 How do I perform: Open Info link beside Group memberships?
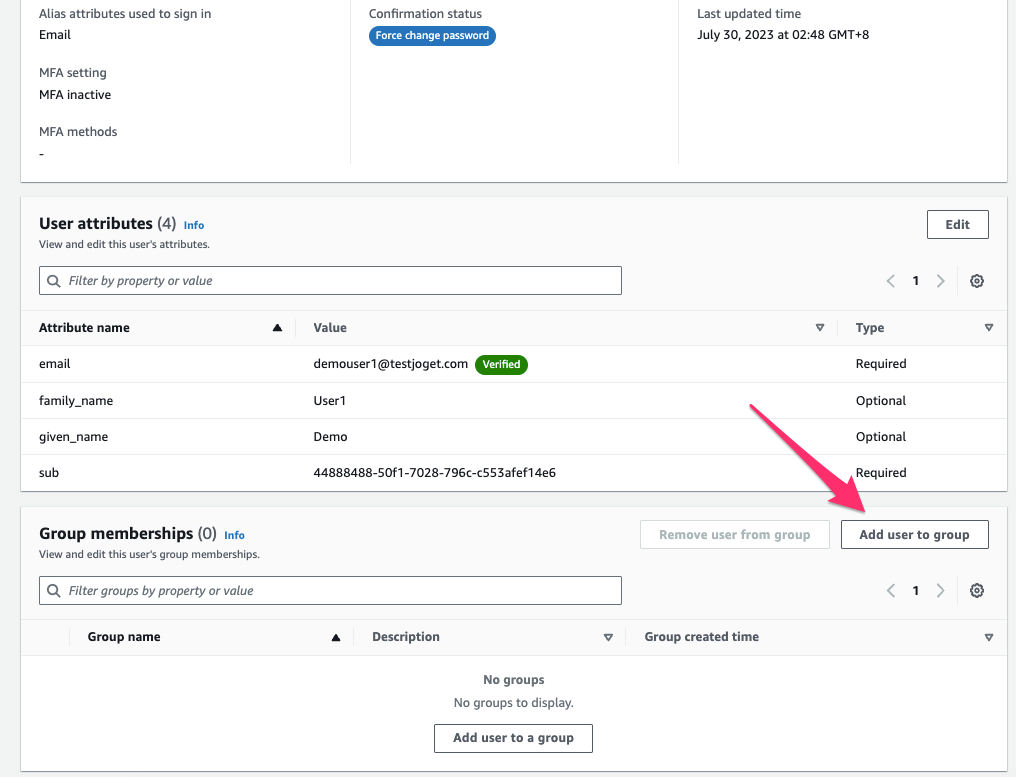(x=234, y=535)
